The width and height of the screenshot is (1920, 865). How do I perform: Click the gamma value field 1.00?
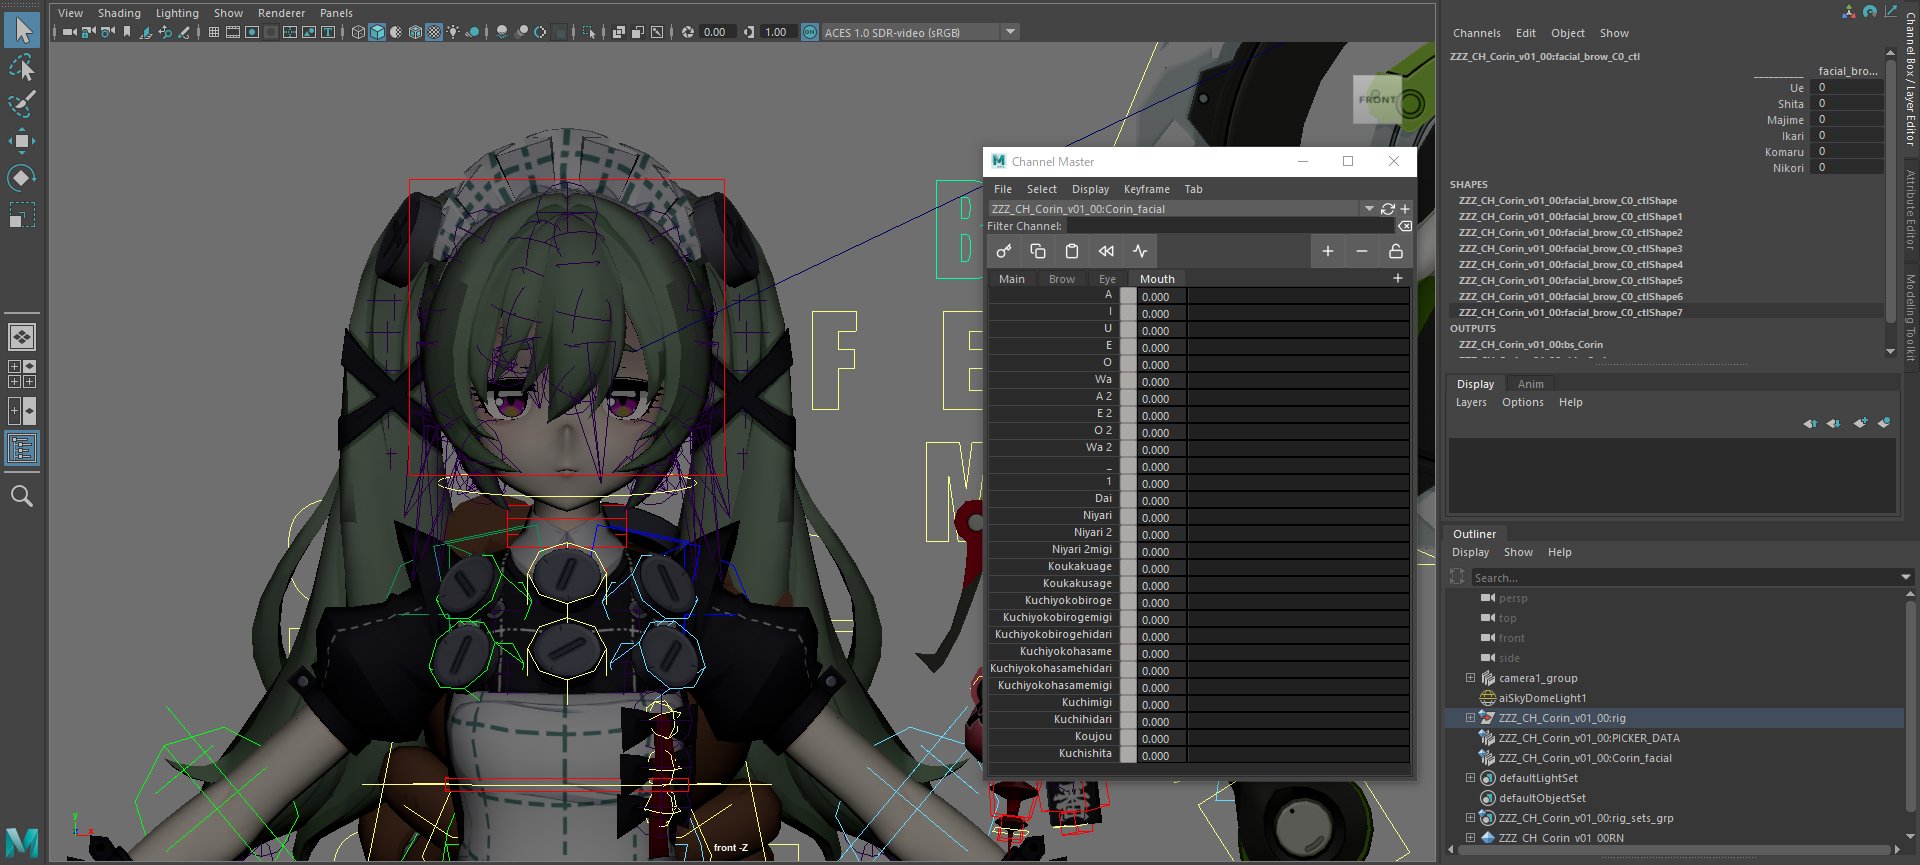777,32
